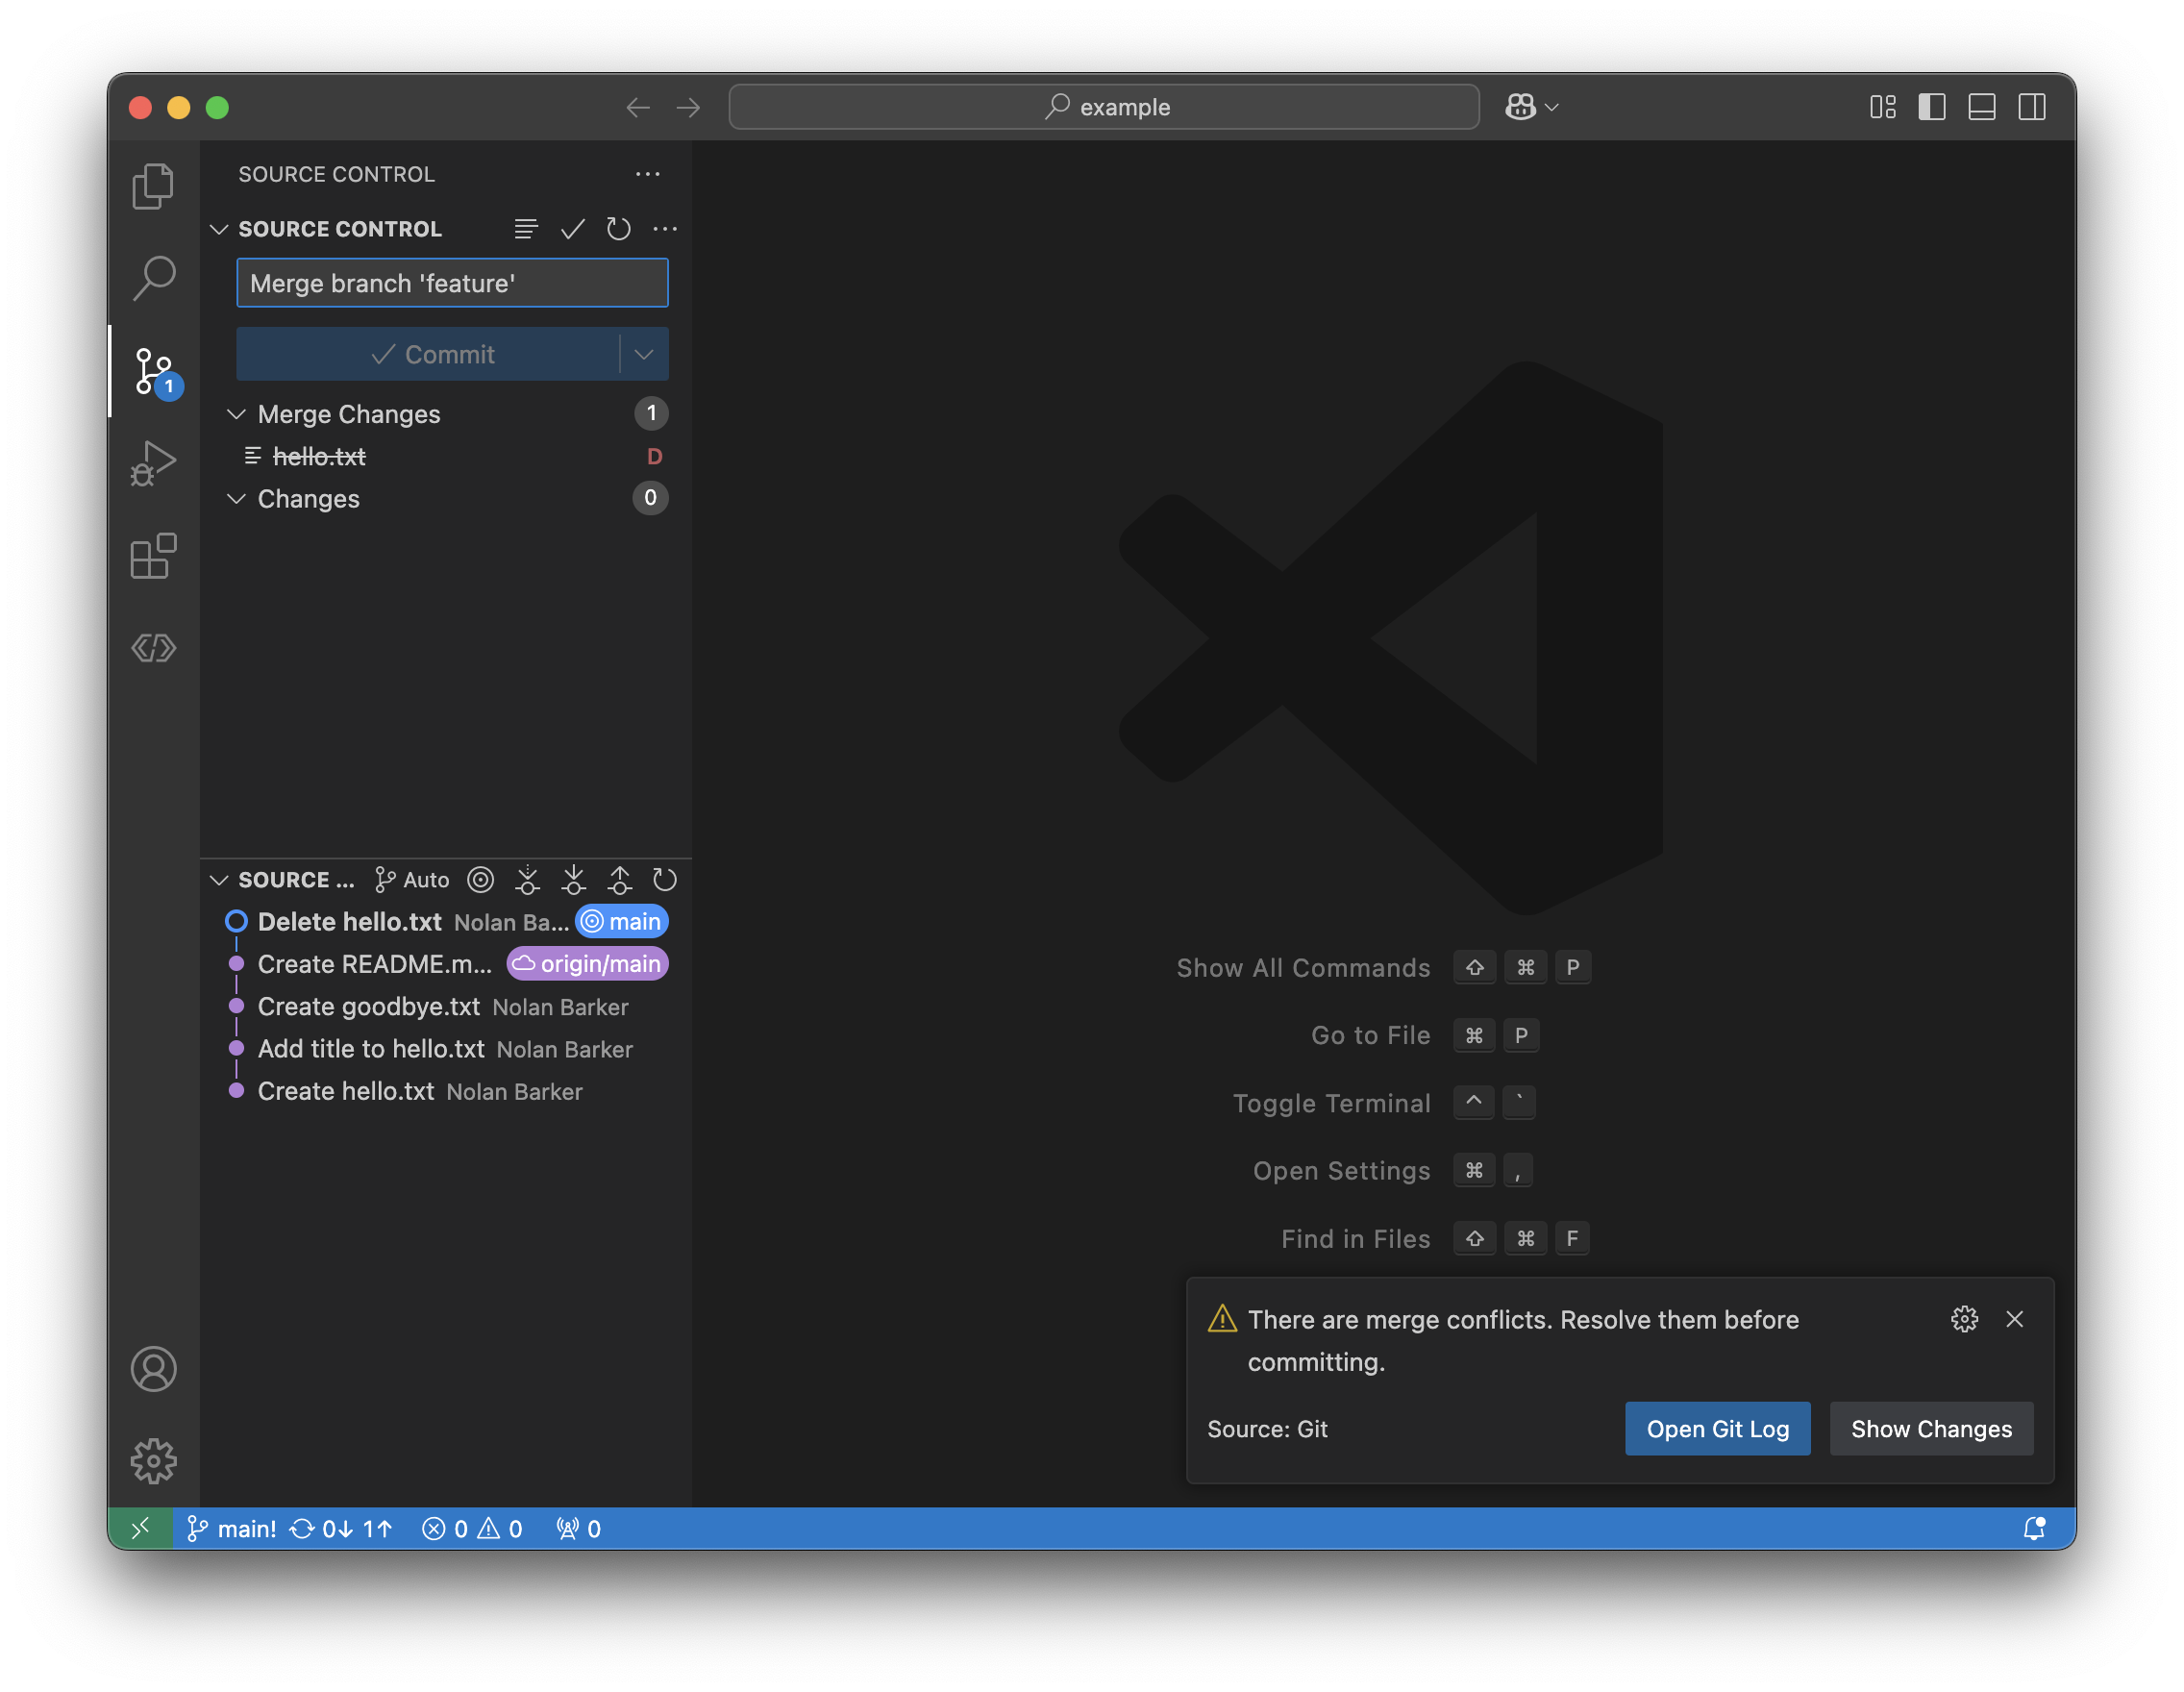Open the Search view in activity bar
Screen dimensions: 2184x1692
(x=153, y=278)
